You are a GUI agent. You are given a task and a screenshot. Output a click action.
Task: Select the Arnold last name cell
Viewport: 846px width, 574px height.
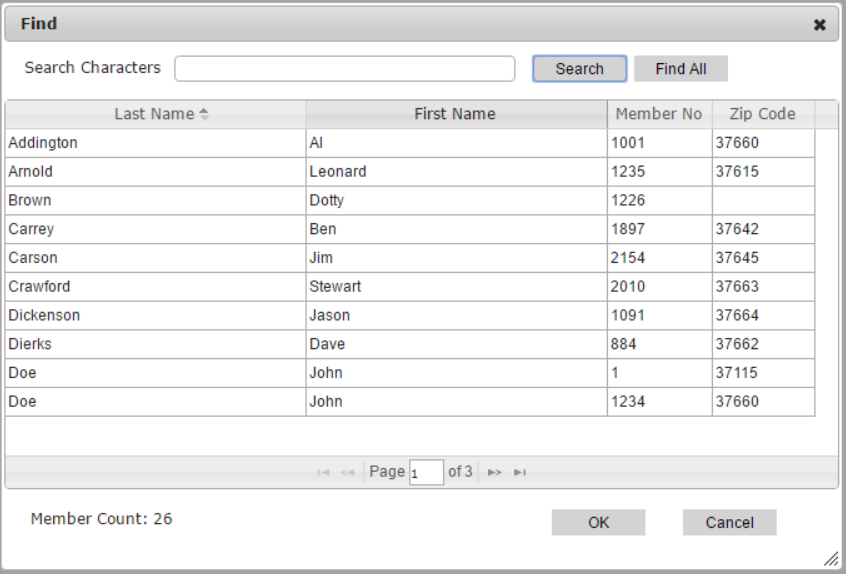pyautogui.click(x=155, y=172)
